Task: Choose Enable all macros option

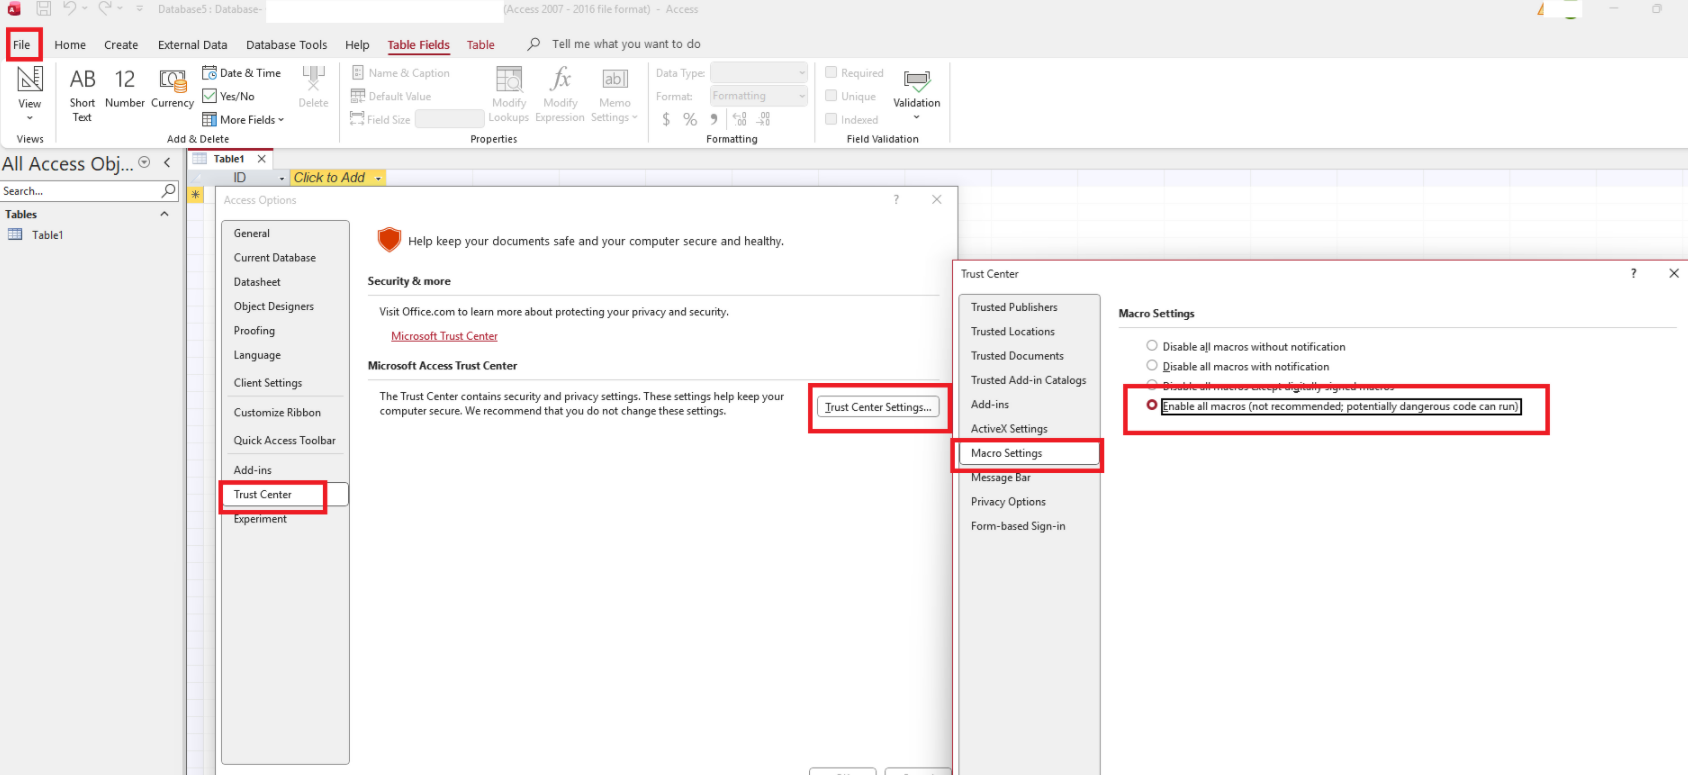Action: [x=1152, y=405]
